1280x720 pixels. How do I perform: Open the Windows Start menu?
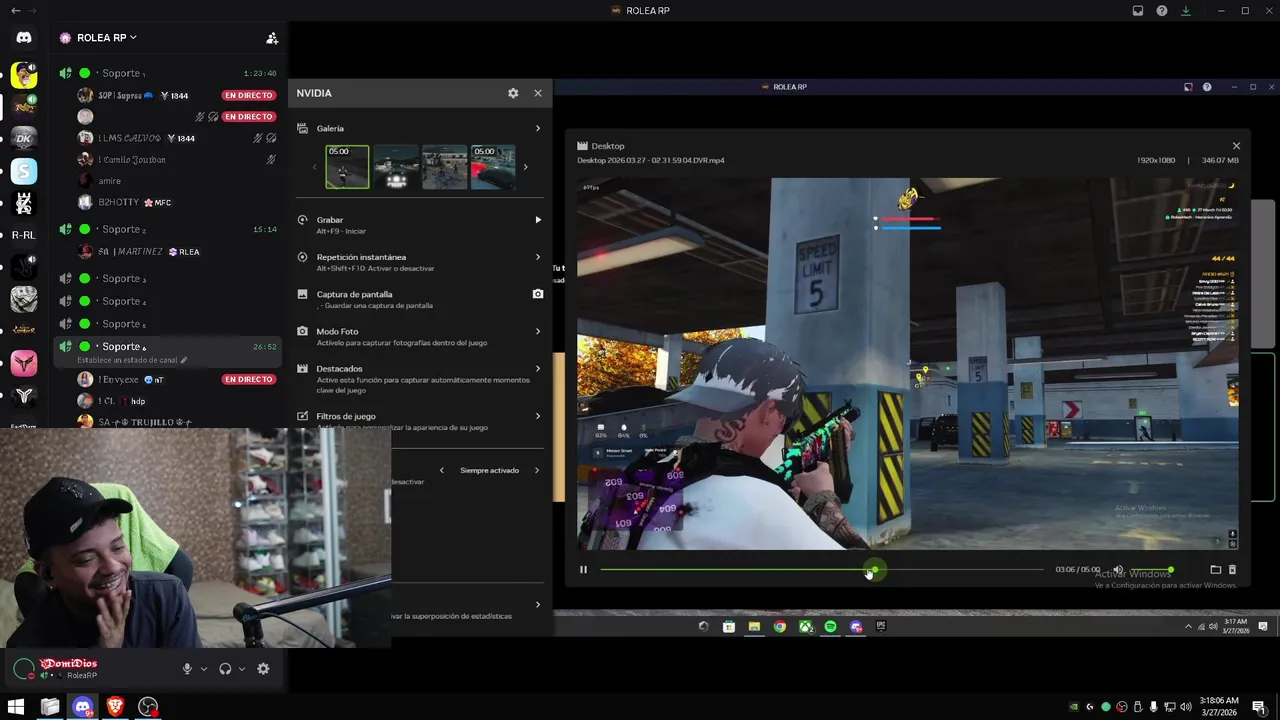point(16,707)
